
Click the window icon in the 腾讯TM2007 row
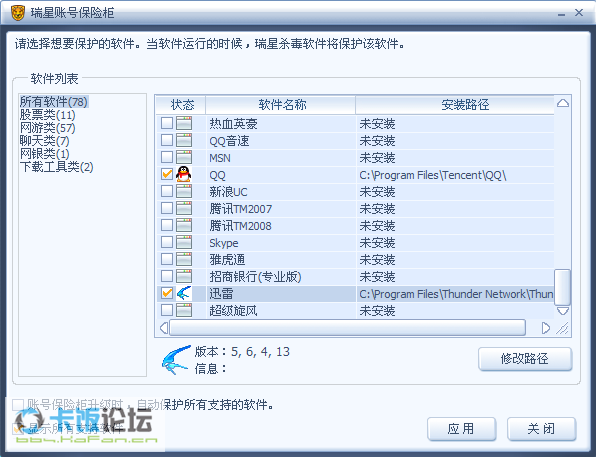pos(184,208)
